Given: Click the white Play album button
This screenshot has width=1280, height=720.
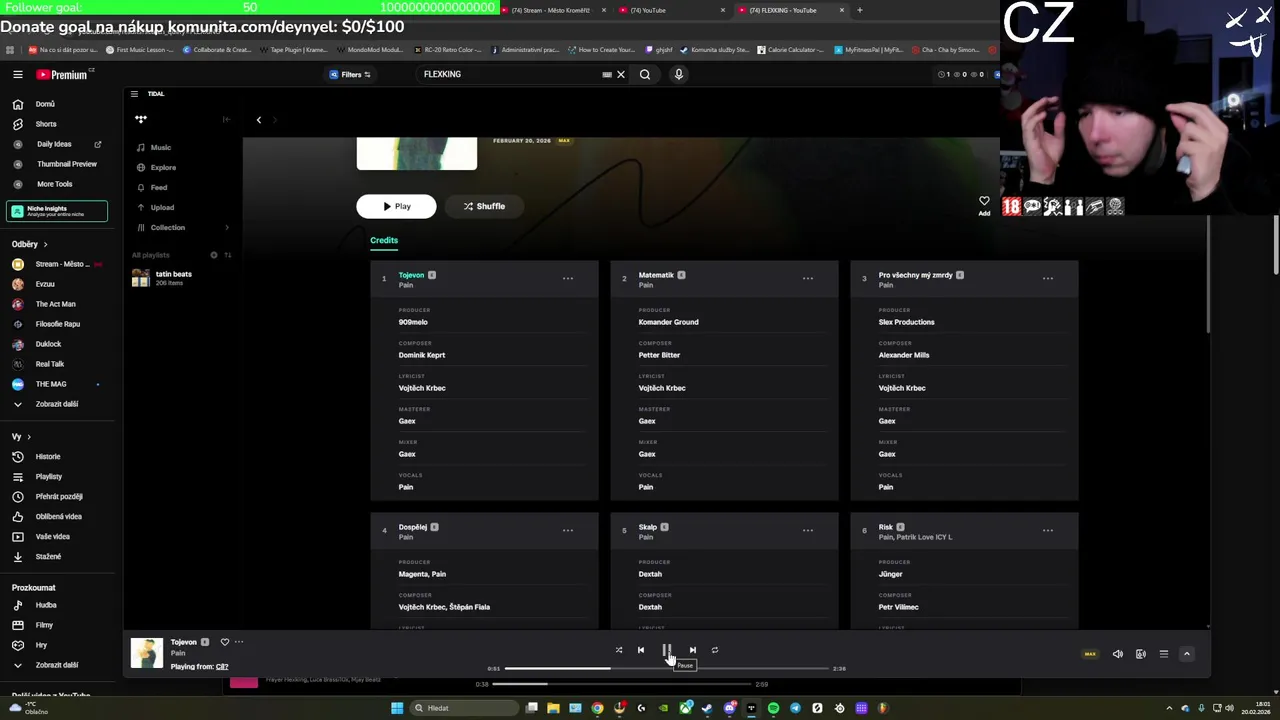Looking at the screenshot, I should click(x=396, y=206).
